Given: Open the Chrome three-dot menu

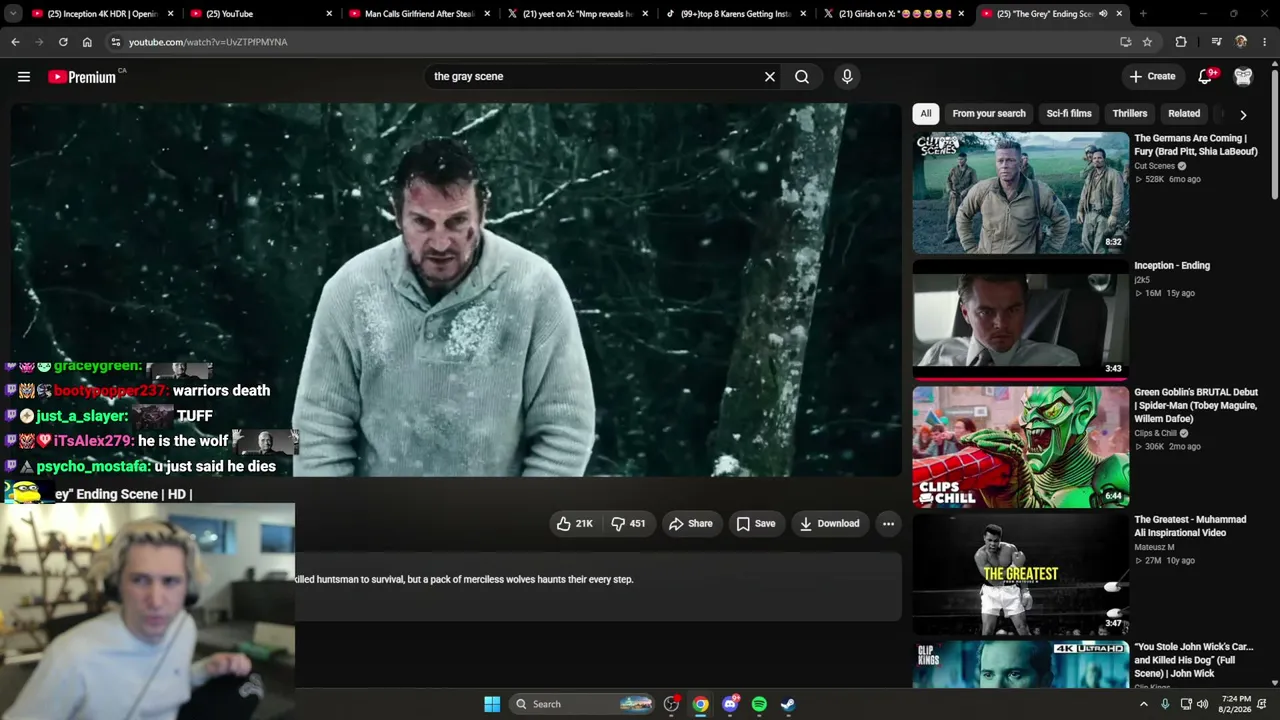Looking at the screenshot, I should click(1265, 42).
